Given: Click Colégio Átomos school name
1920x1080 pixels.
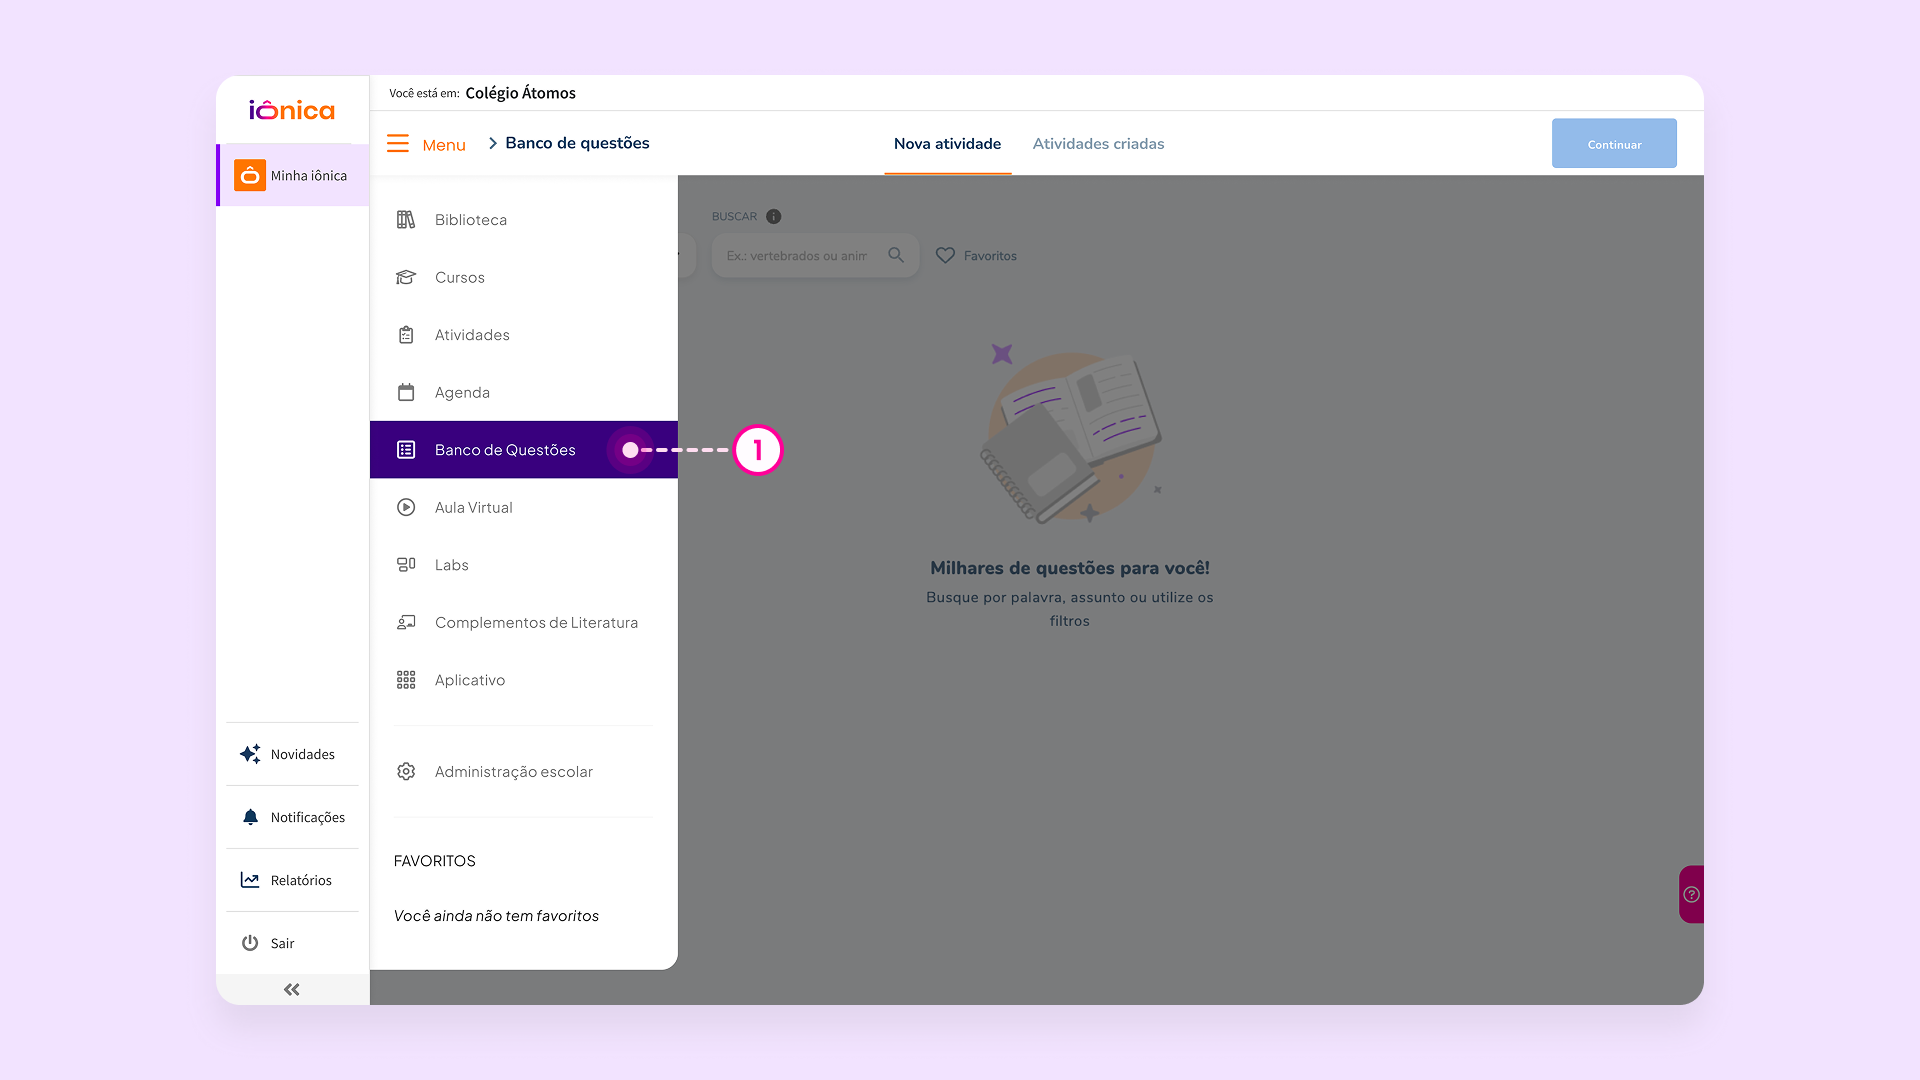Looking at the screenshot, I should point(520,93).
